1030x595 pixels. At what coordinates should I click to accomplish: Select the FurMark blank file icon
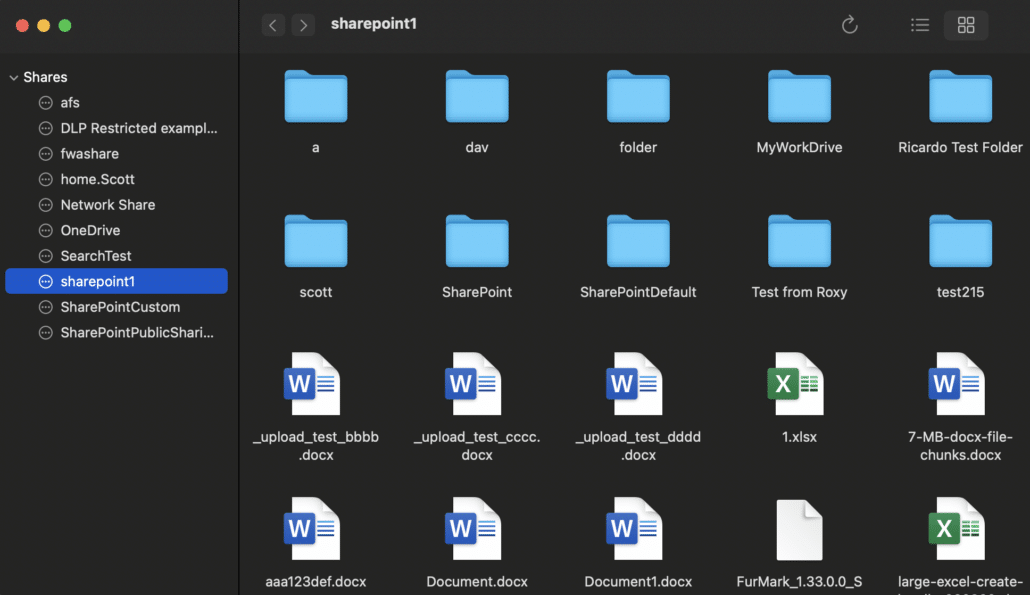coord(799,530)
